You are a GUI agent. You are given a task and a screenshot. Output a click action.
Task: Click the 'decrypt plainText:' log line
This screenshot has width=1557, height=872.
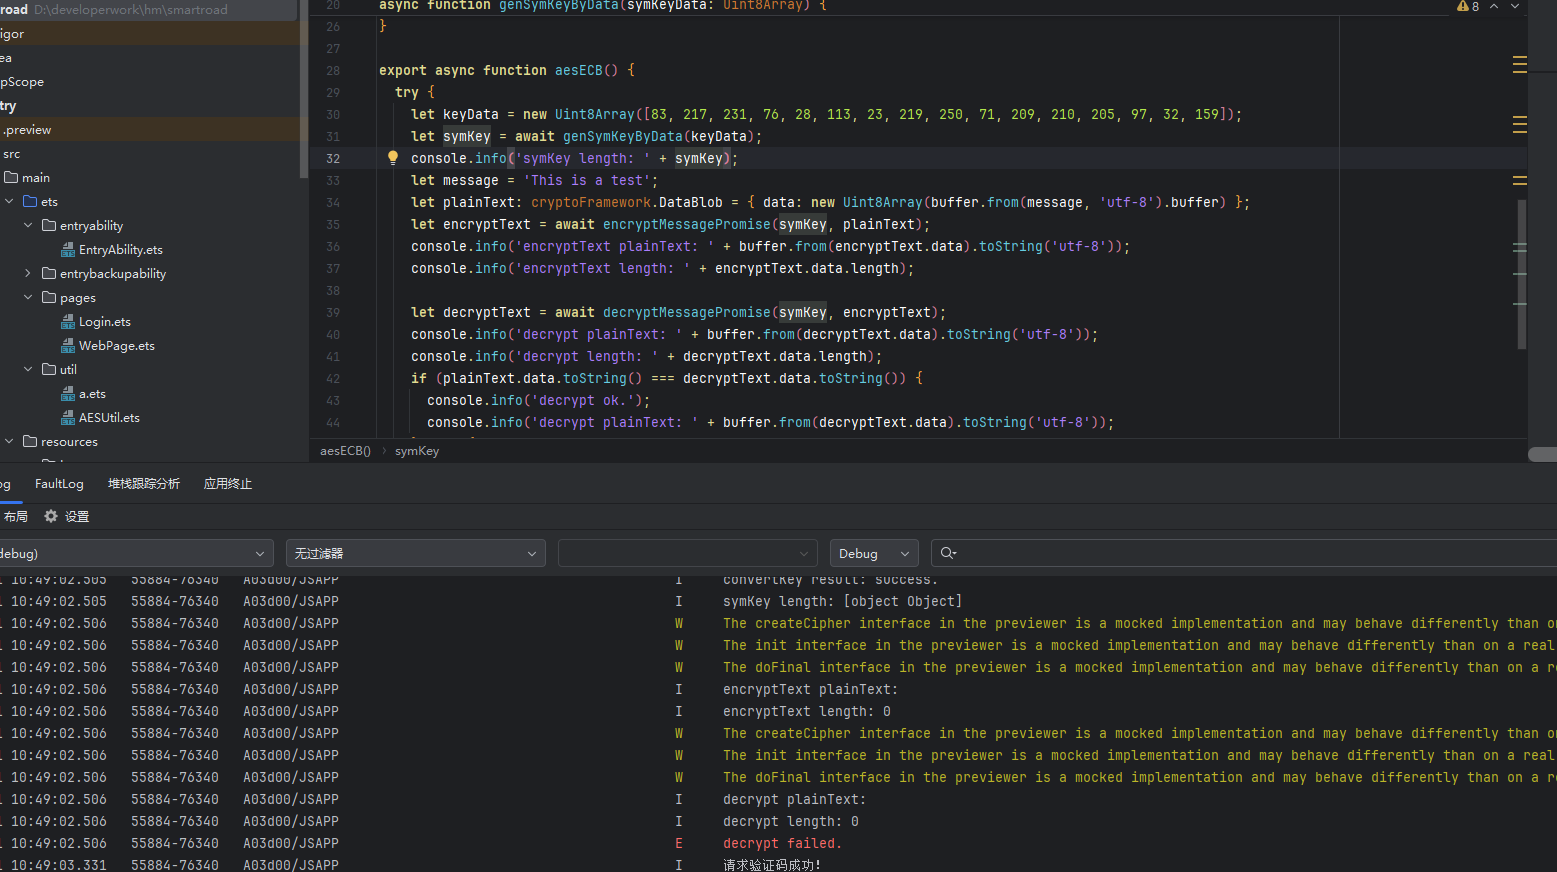[x=794, y=799]
